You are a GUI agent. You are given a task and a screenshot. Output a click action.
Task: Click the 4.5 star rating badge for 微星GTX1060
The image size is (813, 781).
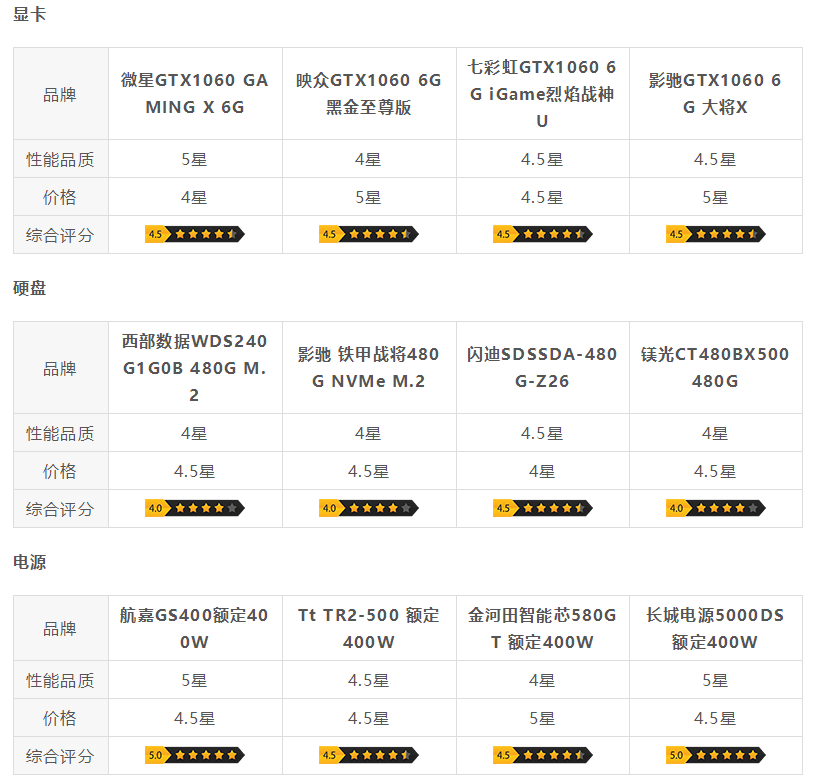click(x=194, y=234)
